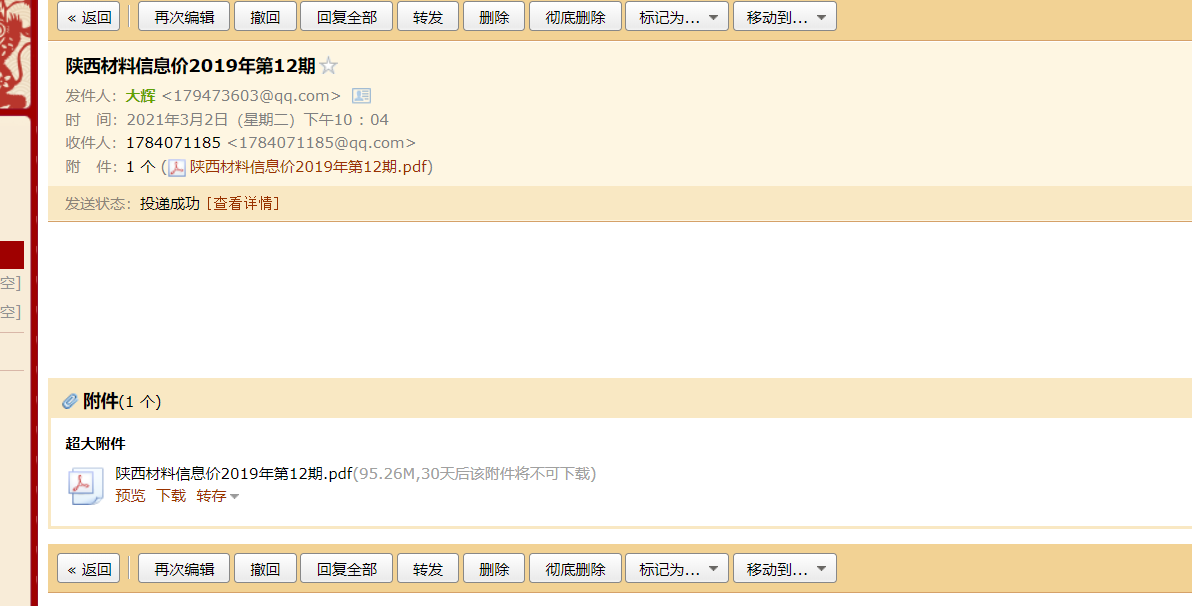Click the paperclip attachment icon
This screenshot has height=606, width=1192.
click(x=70, y=401)
